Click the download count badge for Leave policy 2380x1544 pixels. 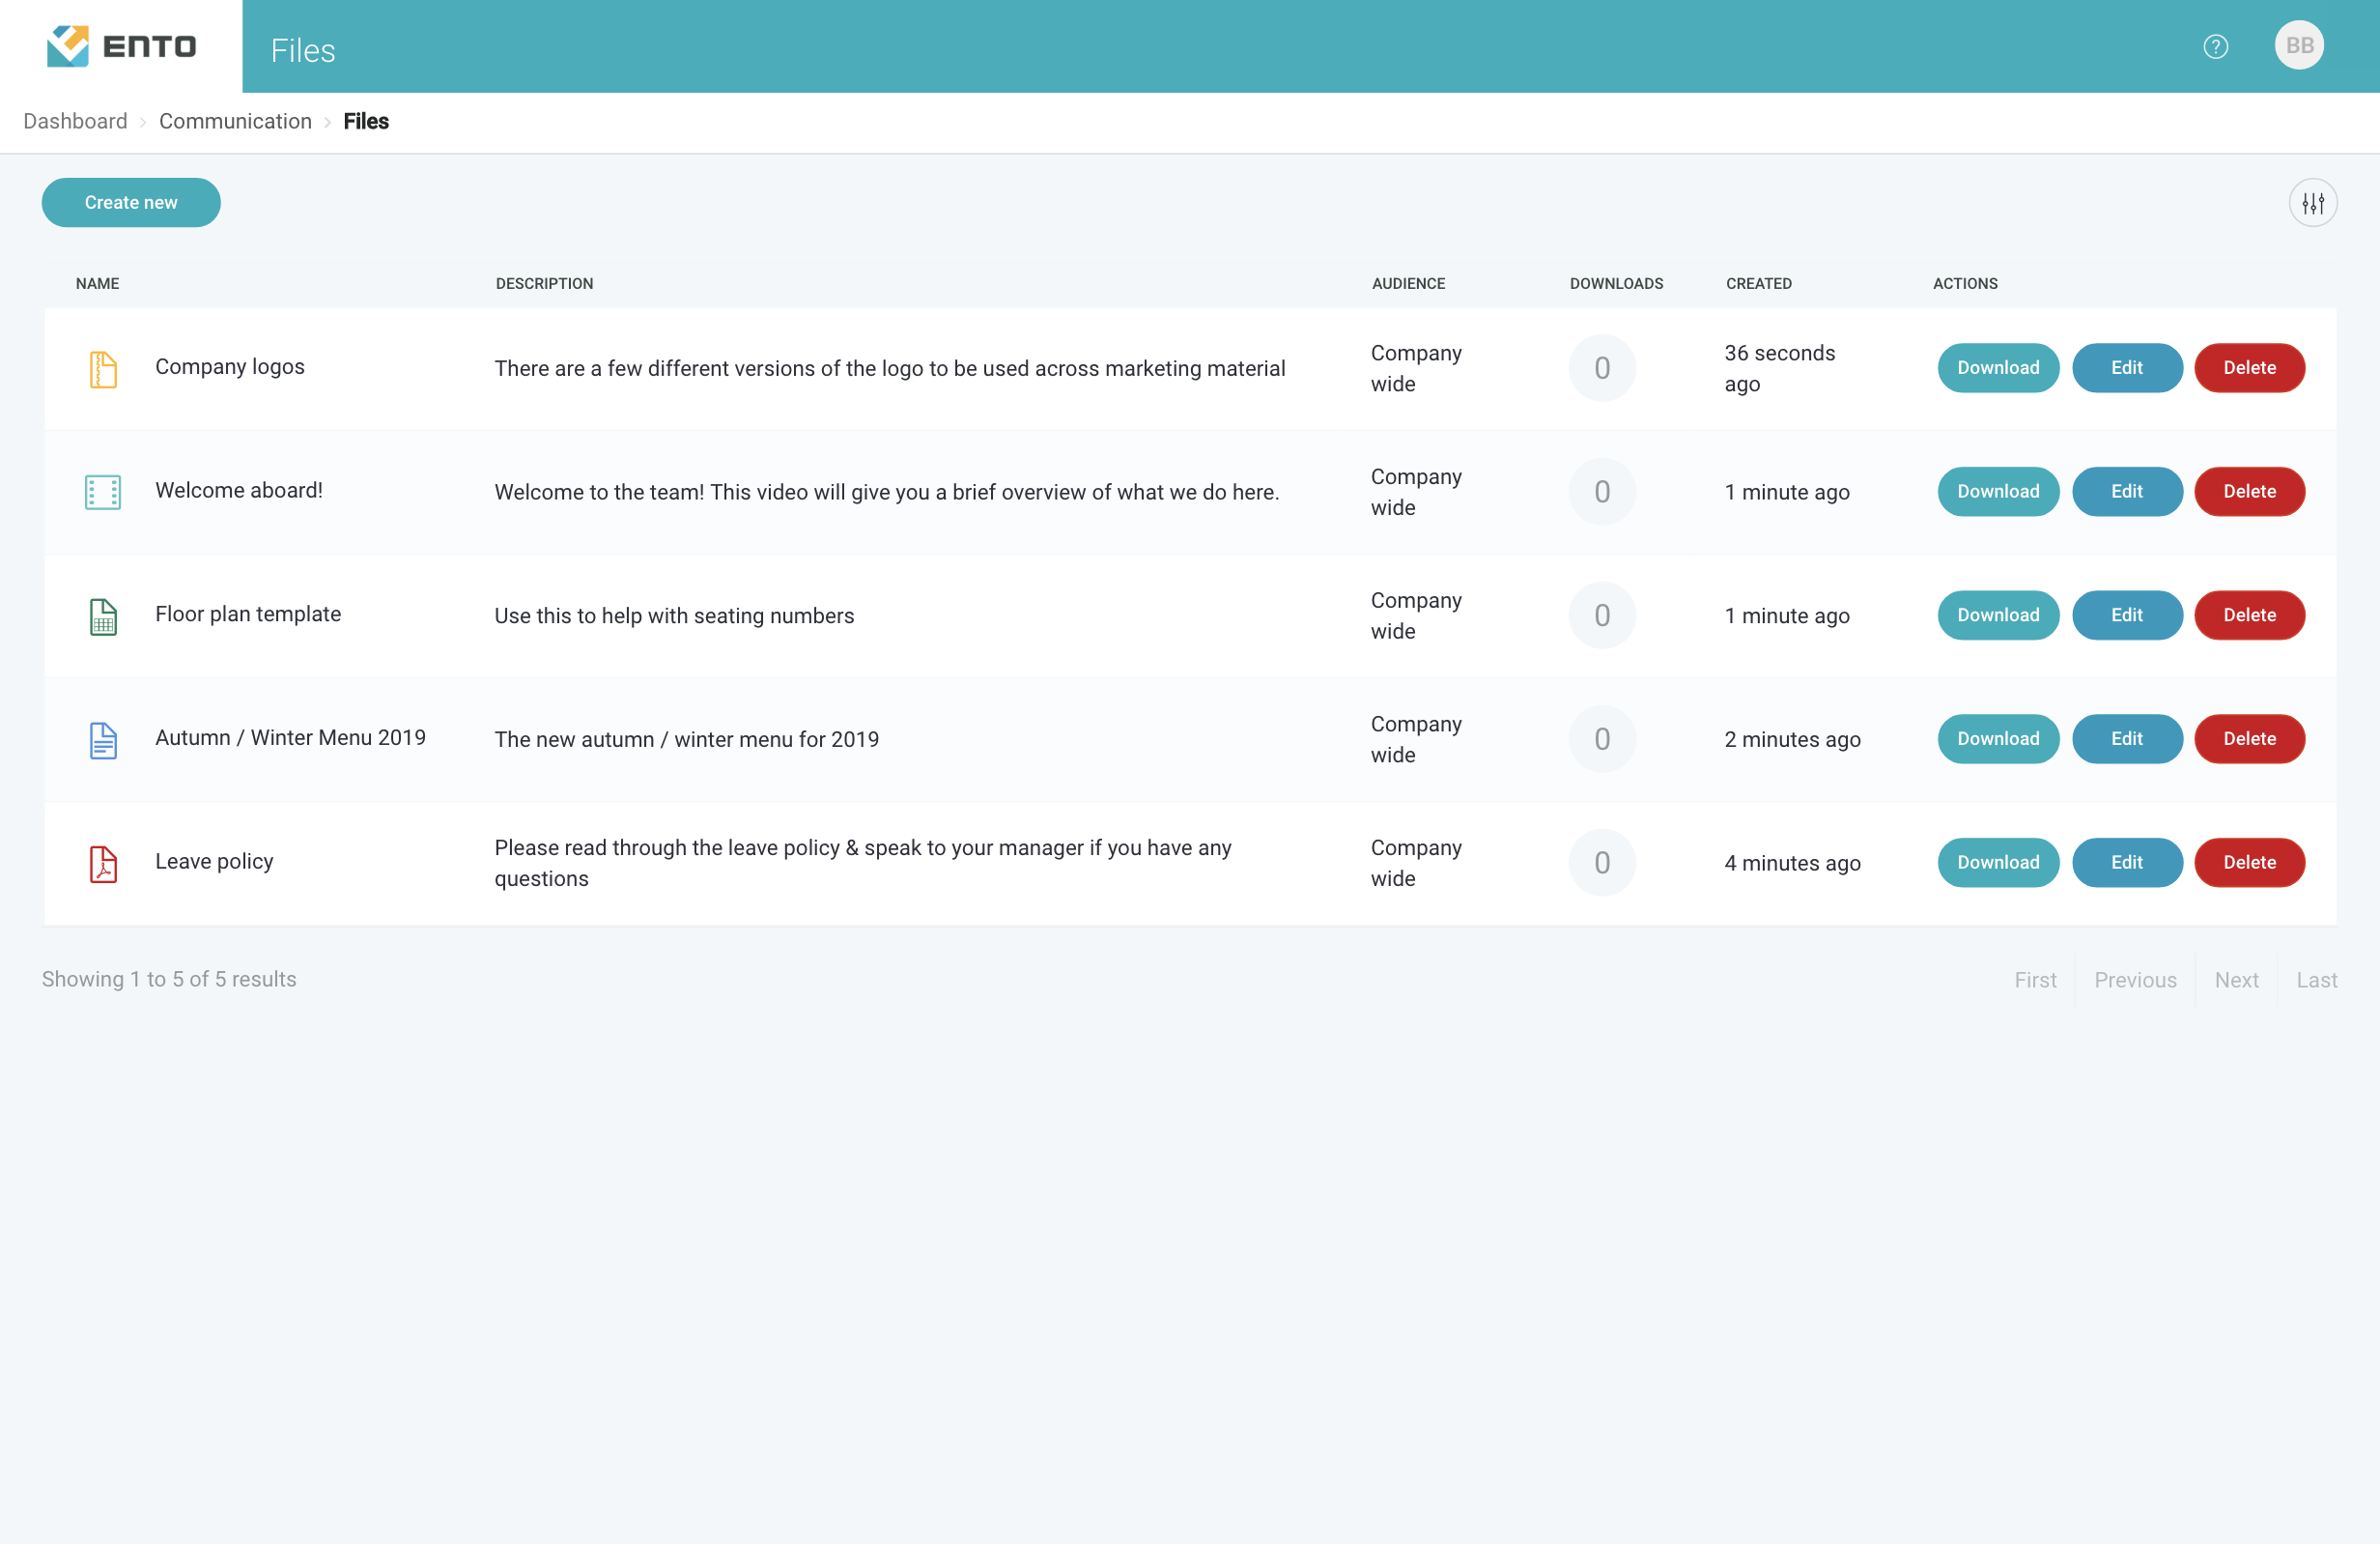1602,863
